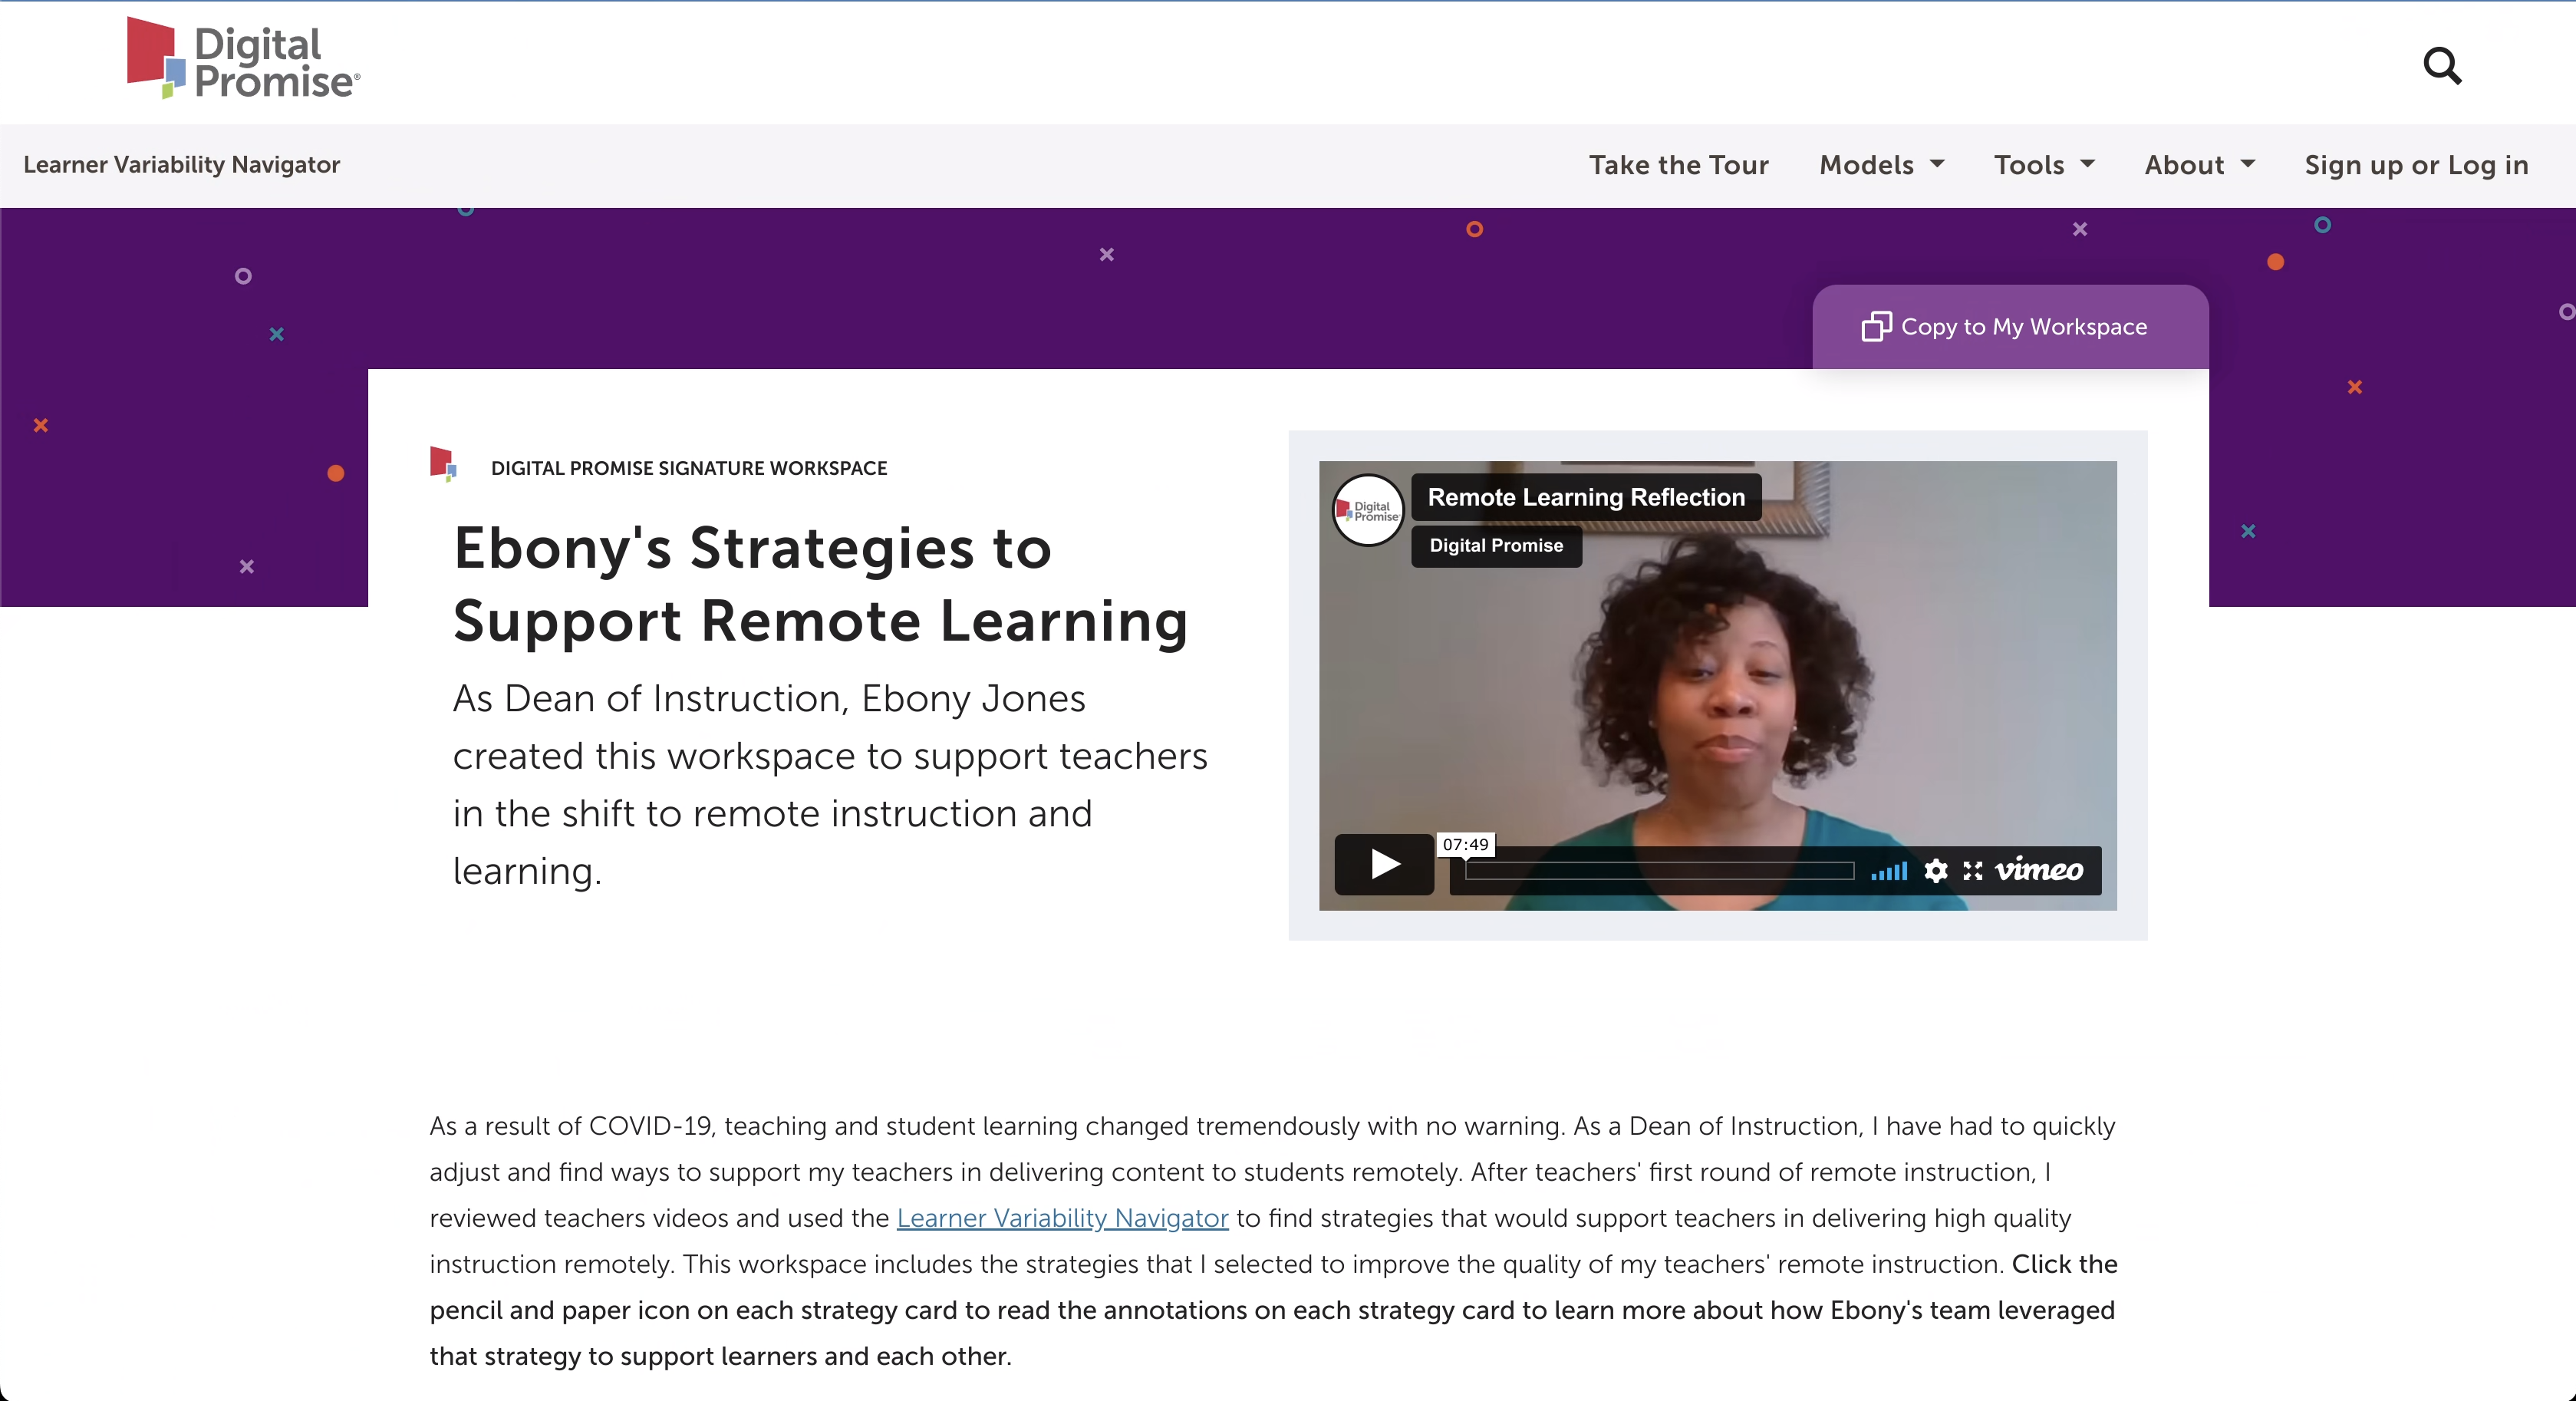2576x1401 pixels.
Task: Click the video thumbnail of Ebony Jones
Action: coord(1717,685)
